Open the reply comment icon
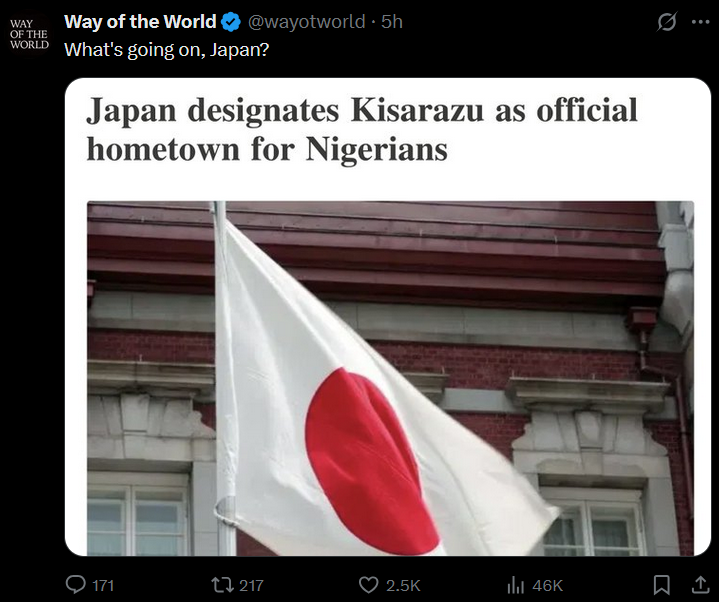719x602 pixels. click(76, 585)
